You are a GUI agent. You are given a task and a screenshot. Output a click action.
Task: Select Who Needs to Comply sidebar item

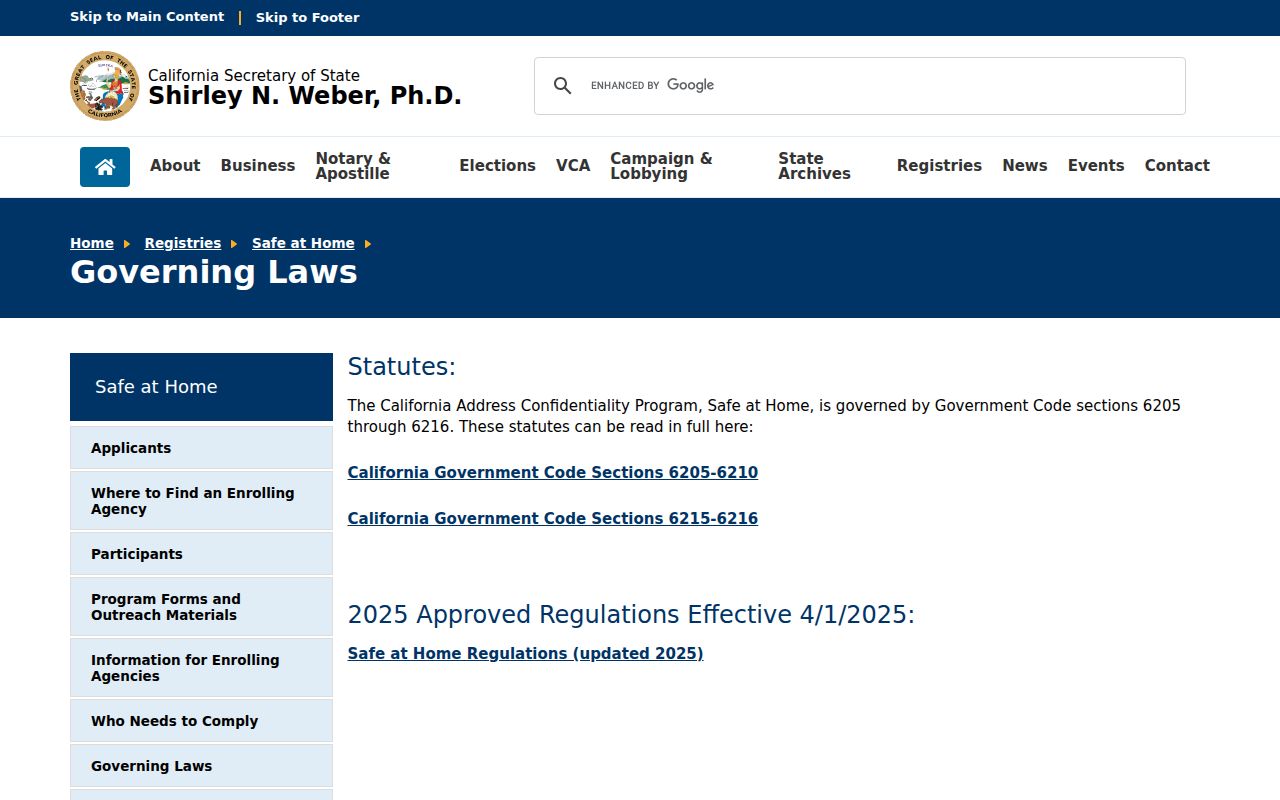(201, 721)
